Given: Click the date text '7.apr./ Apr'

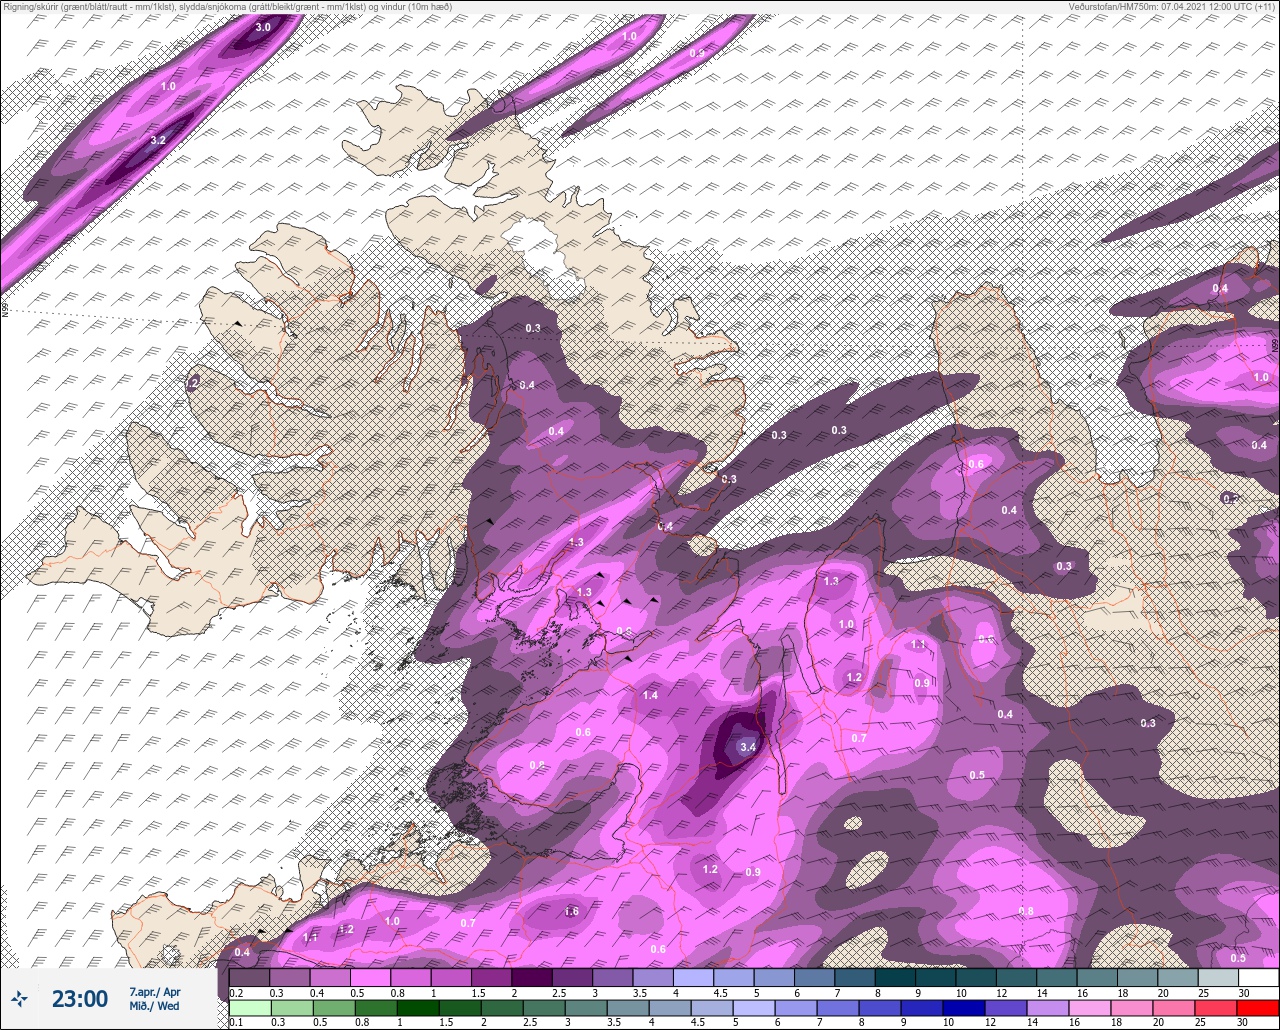Looking at the screenshot, I should click(155, 991).
